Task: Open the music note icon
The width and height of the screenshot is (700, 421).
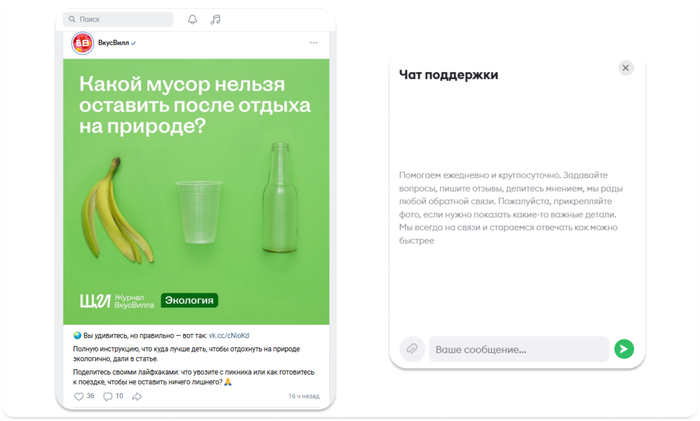Action: 216,19
